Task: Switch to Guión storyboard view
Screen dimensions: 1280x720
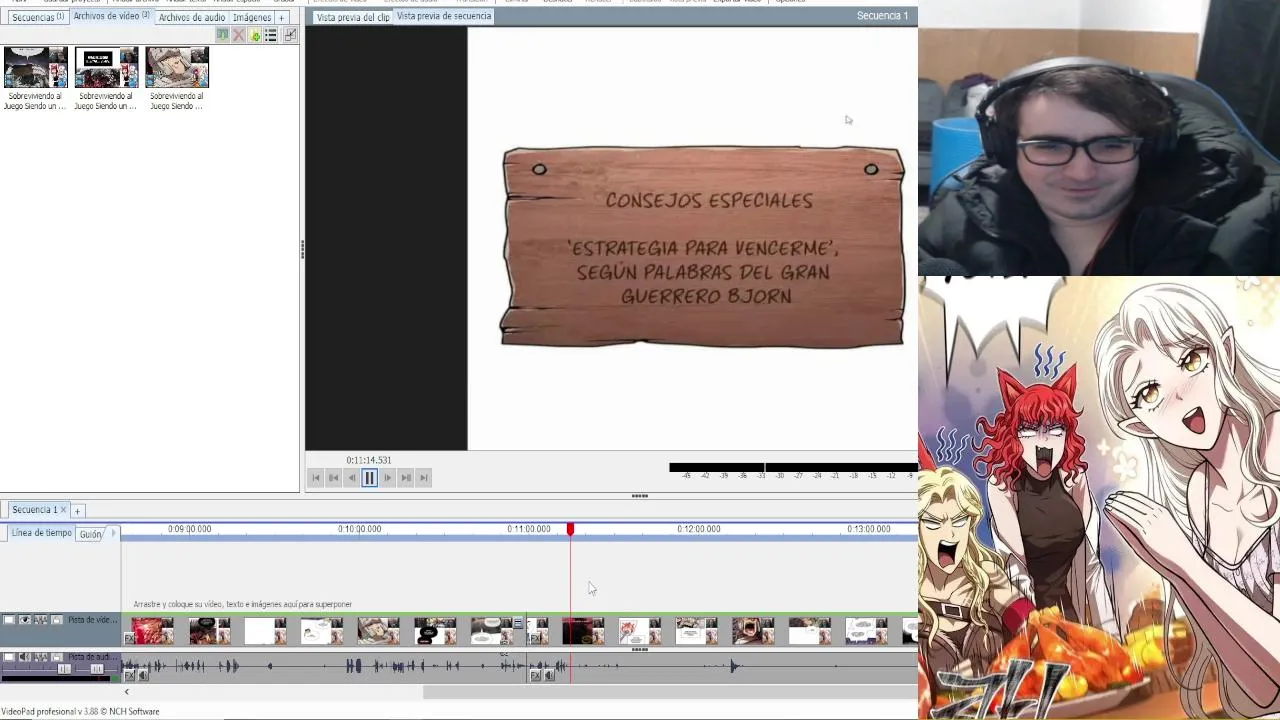Action: (x=91, y=534)
